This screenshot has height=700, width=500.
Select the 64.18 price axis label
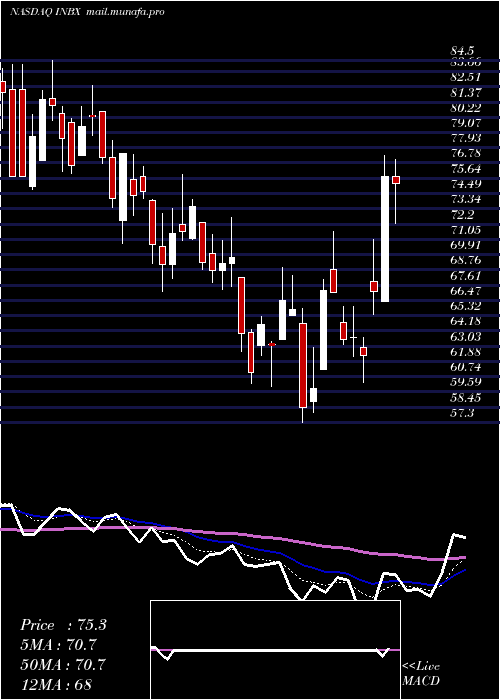[465, 321]
